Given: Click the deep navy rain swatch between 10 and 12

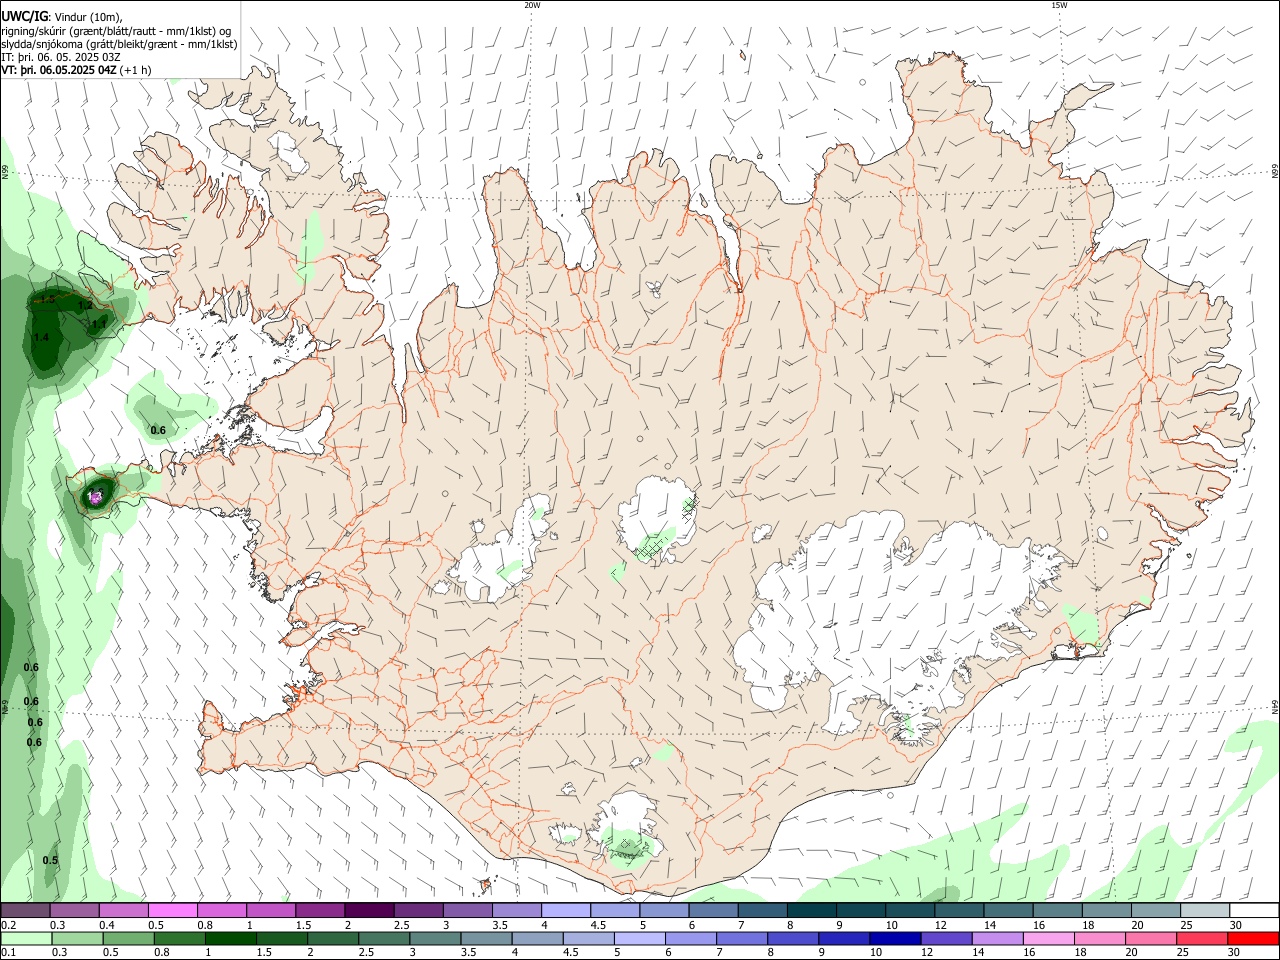Looking at the screenshot, I should click(x=895, y=938).
